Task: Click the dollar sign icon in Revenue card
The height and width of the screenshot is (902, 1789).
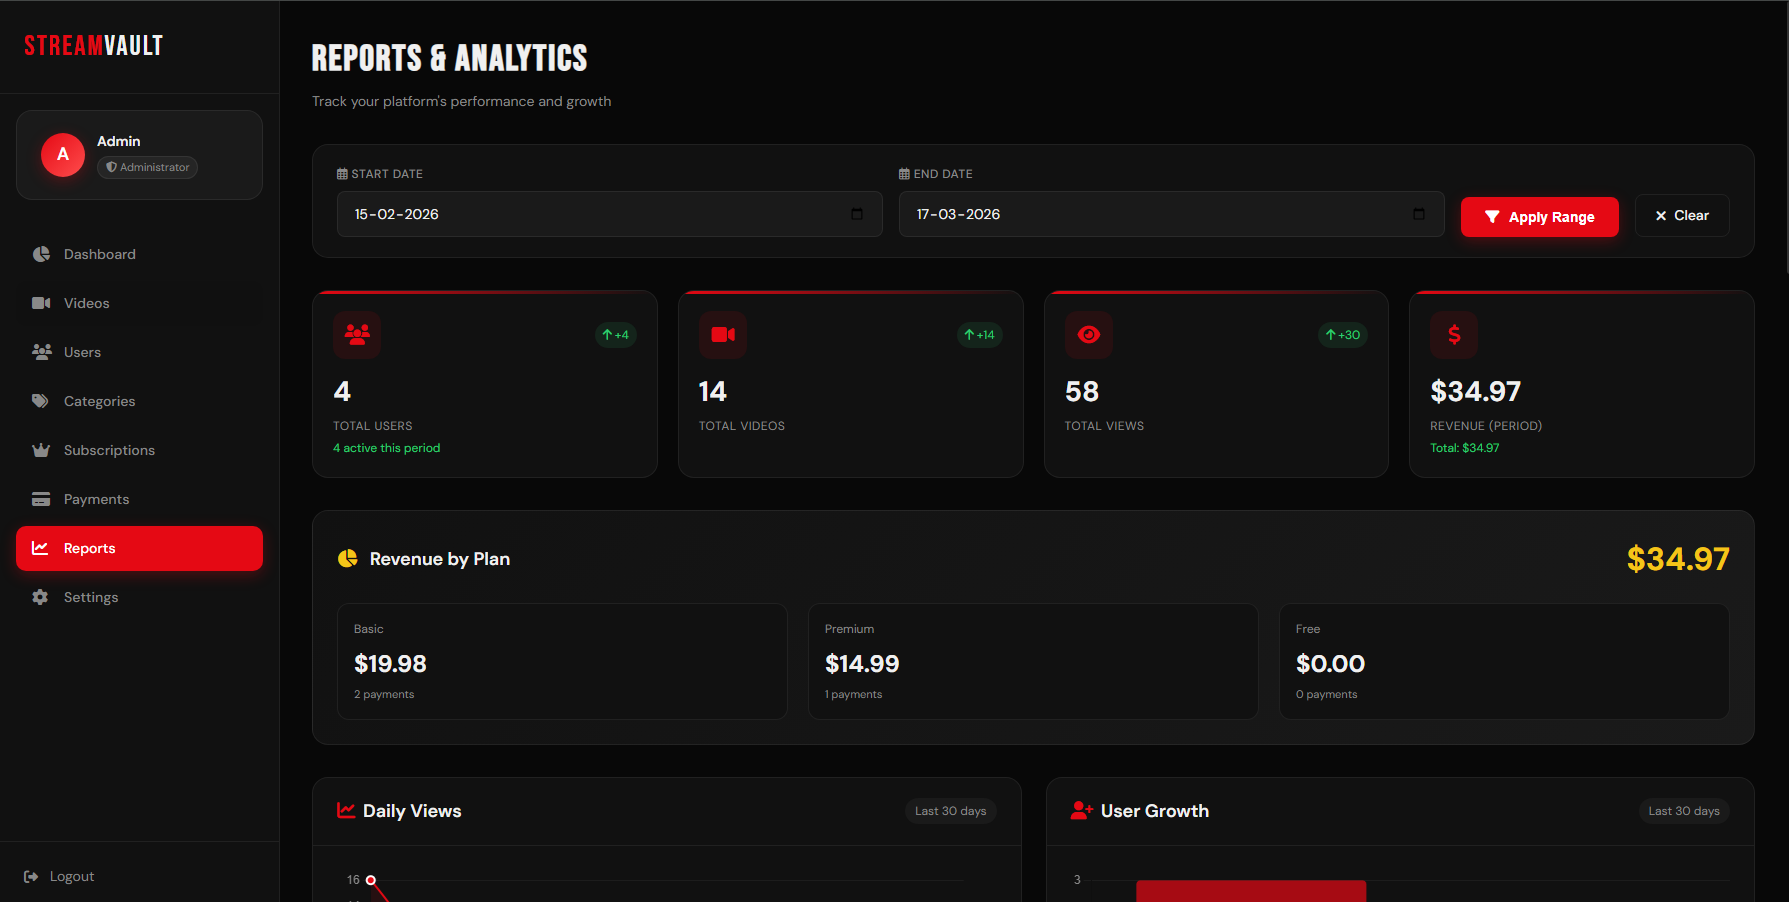Action: [1454, 335]
